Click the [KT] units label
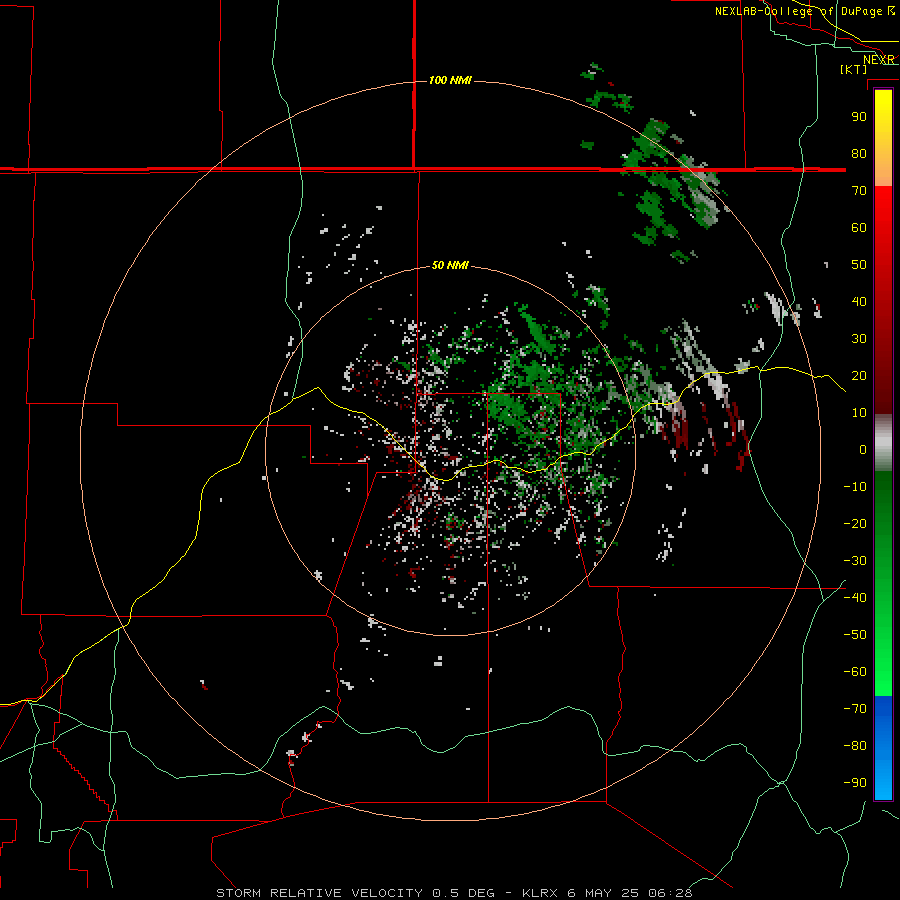 854,69
